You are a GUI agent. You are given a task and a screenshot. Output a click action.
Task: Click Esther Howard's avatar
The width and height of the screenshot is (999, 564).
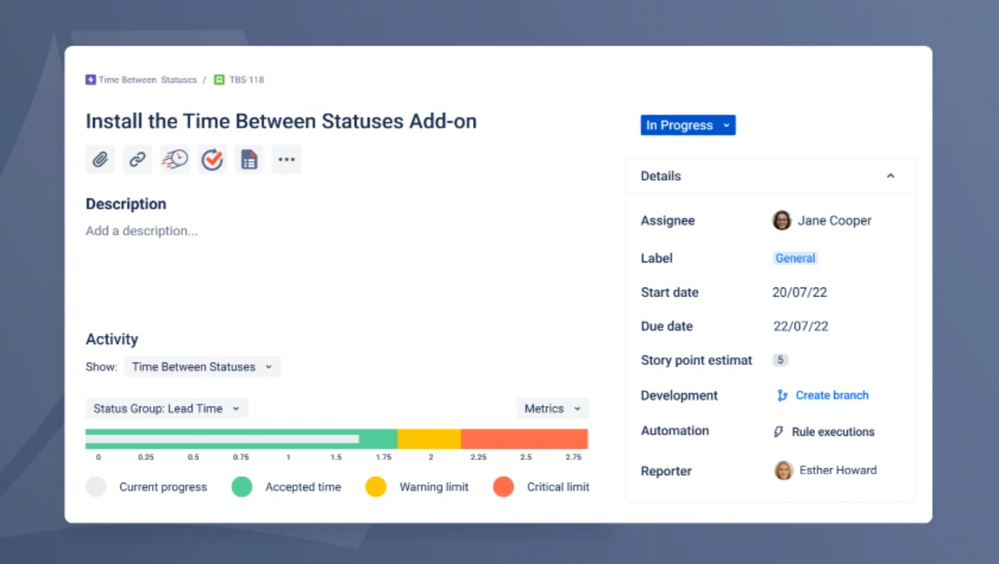[783, 470]
